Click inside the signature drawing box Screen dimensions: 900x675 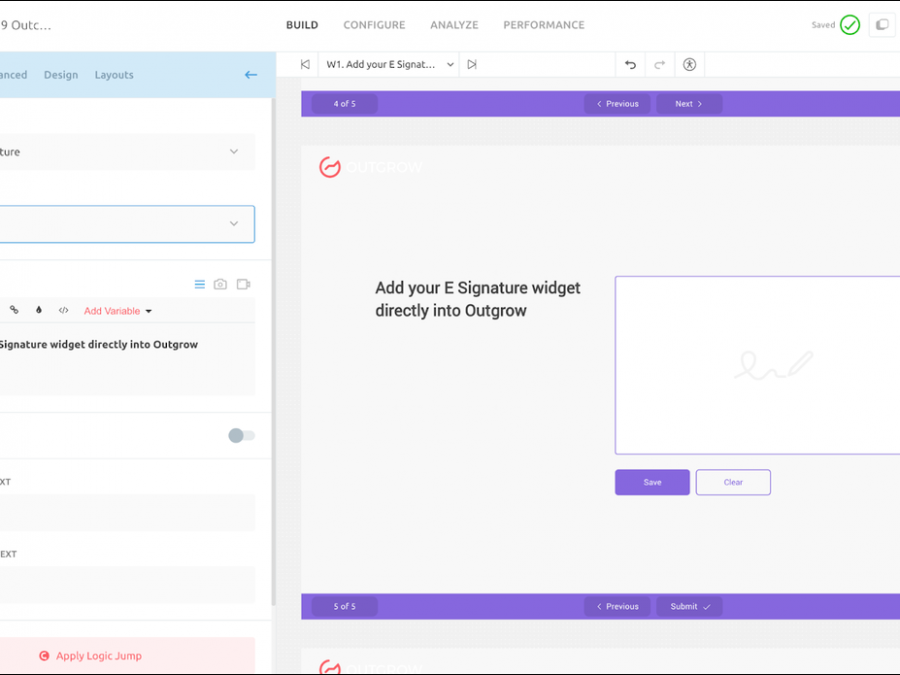click(x=757, y=365)
